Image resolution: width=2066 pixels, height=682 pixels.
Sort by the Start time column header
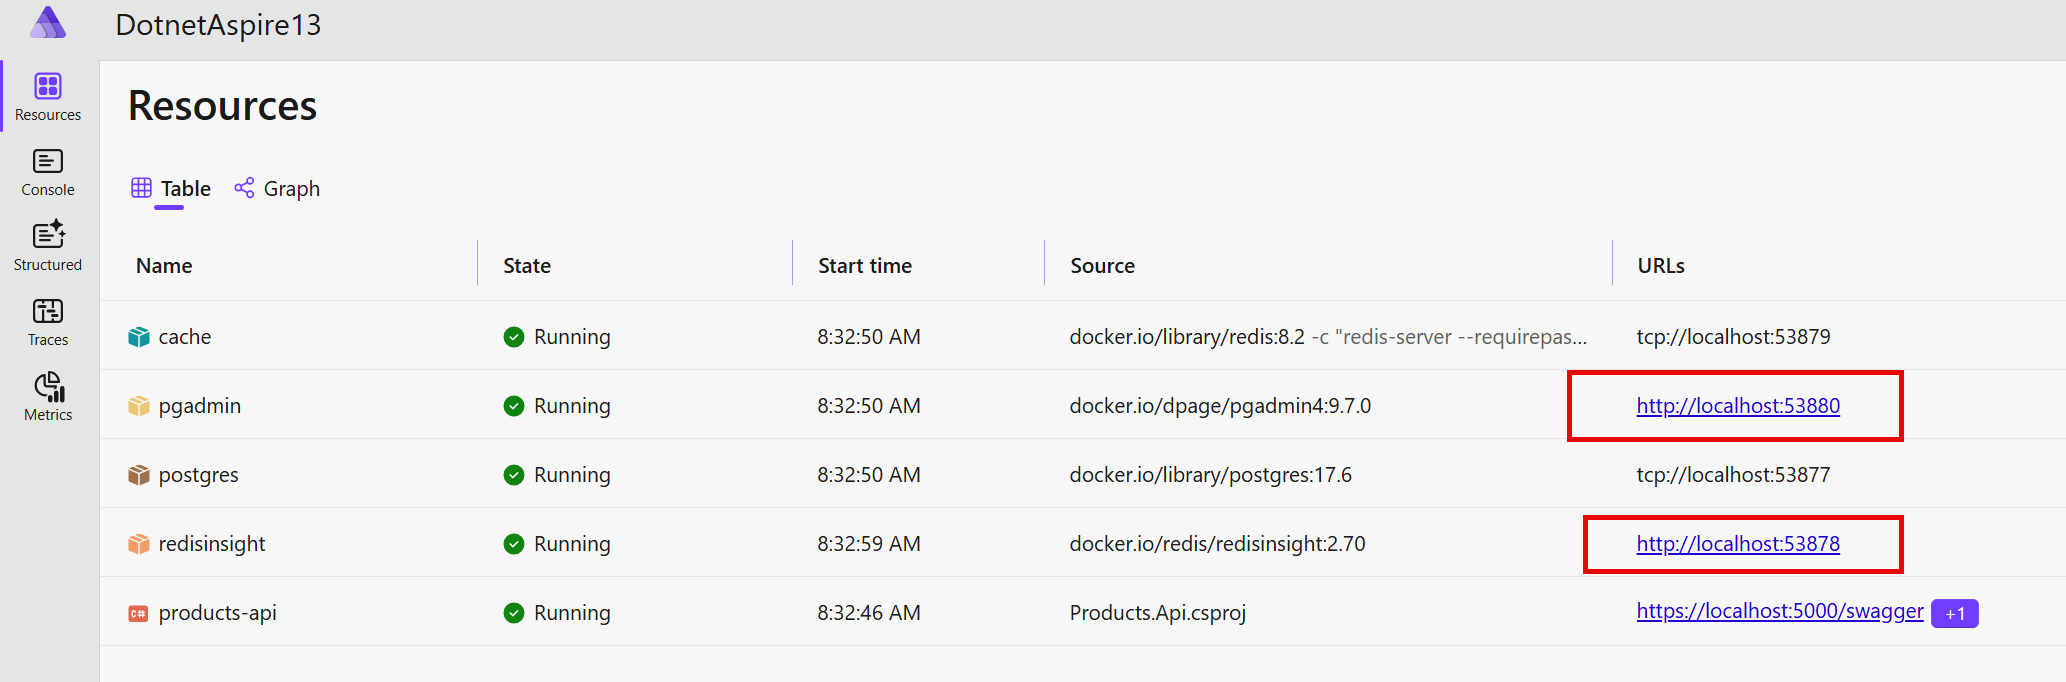click(864, 266)
